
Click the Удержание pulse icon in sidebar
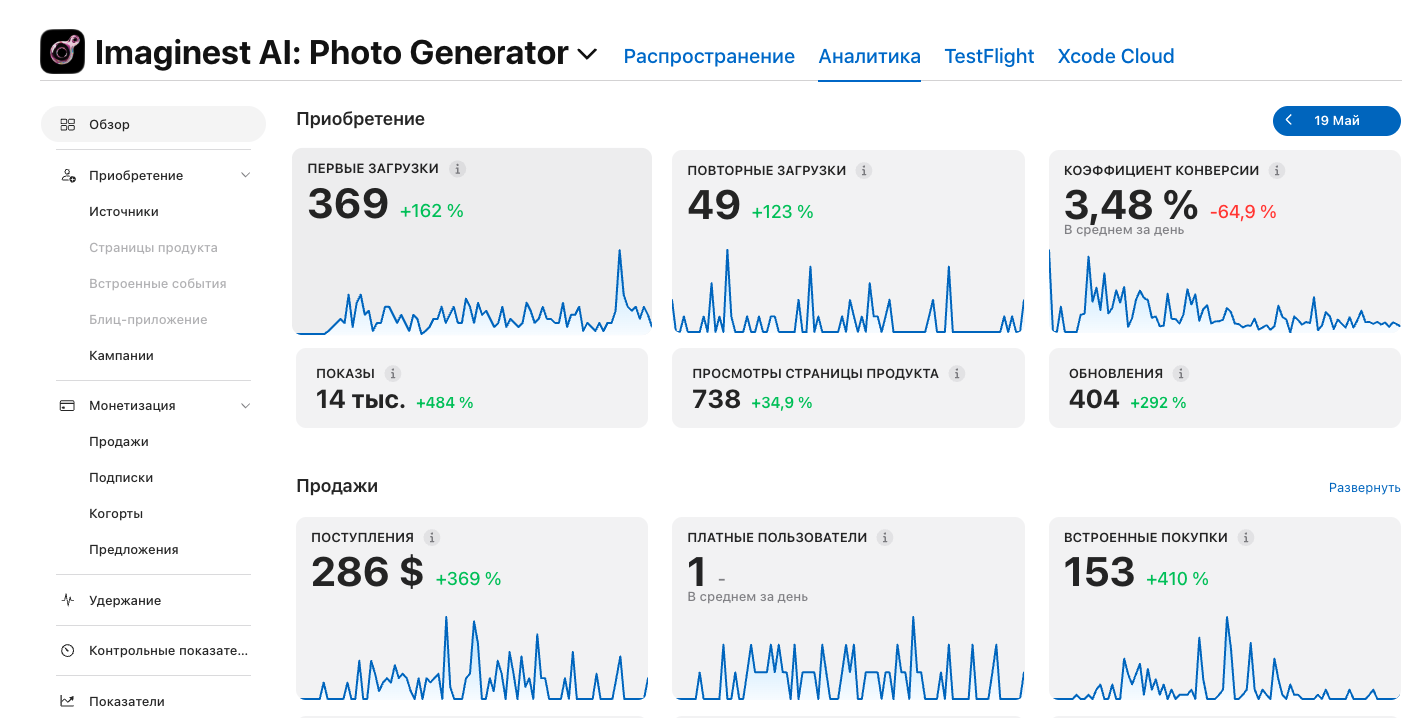coord(68,601)
